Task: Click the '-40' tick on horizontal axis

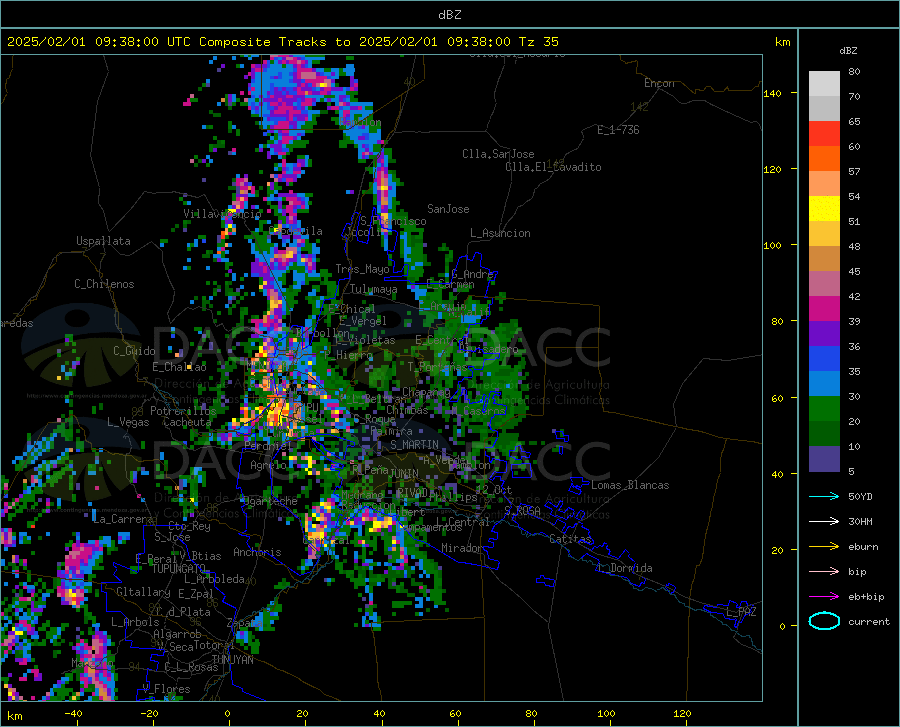Action: 73,714
